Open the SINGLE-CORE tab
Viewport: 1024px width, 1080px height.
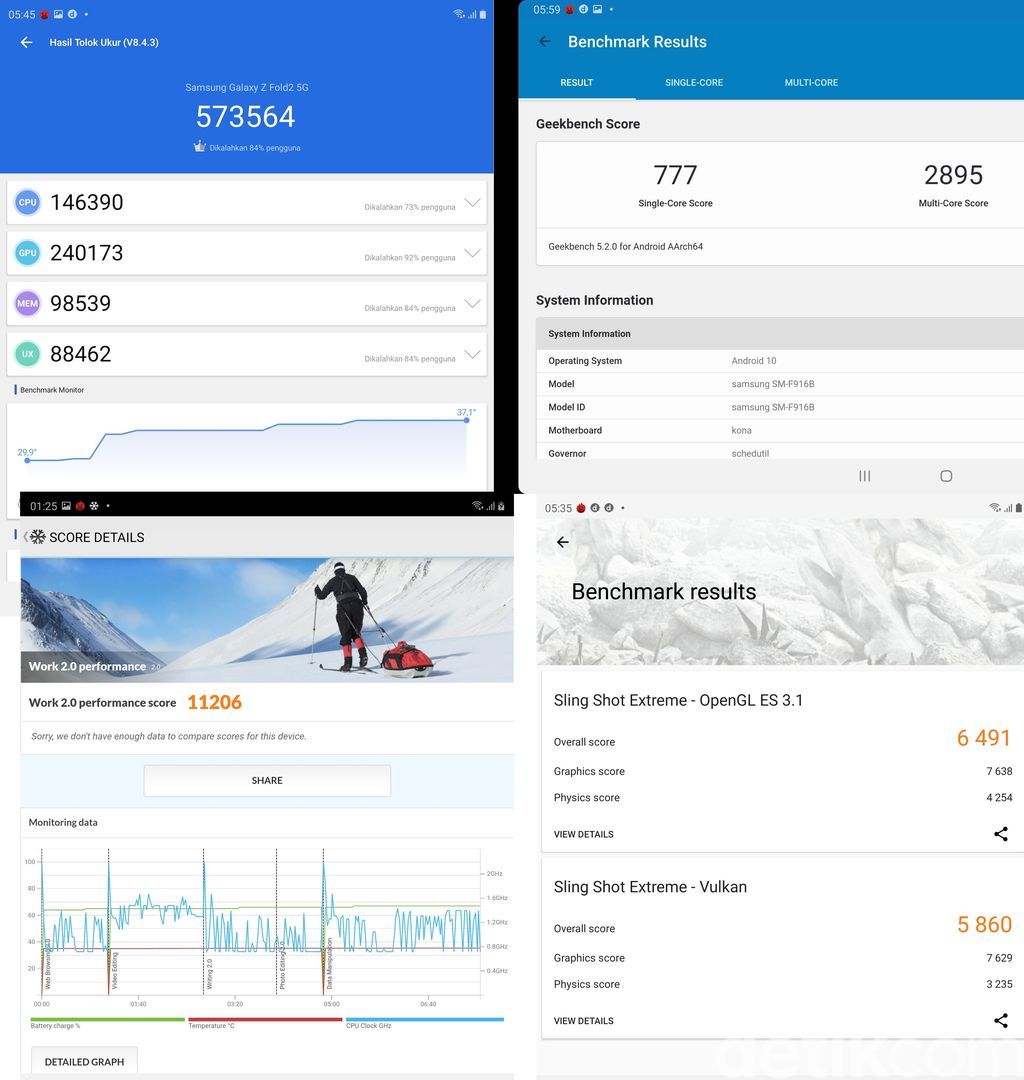(693, 83)
